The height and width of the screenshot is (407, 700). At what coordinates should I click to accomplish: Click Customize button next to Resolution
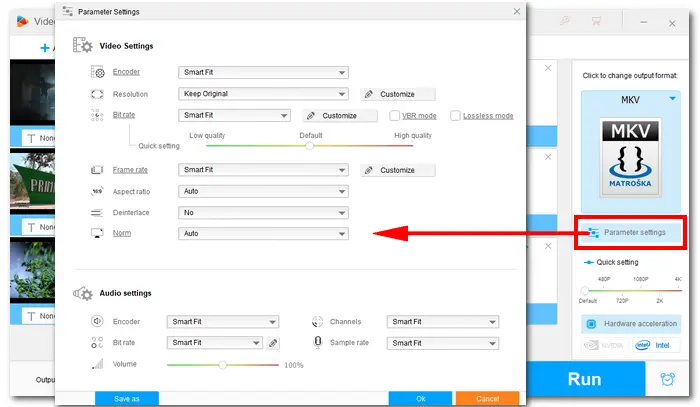398,94
